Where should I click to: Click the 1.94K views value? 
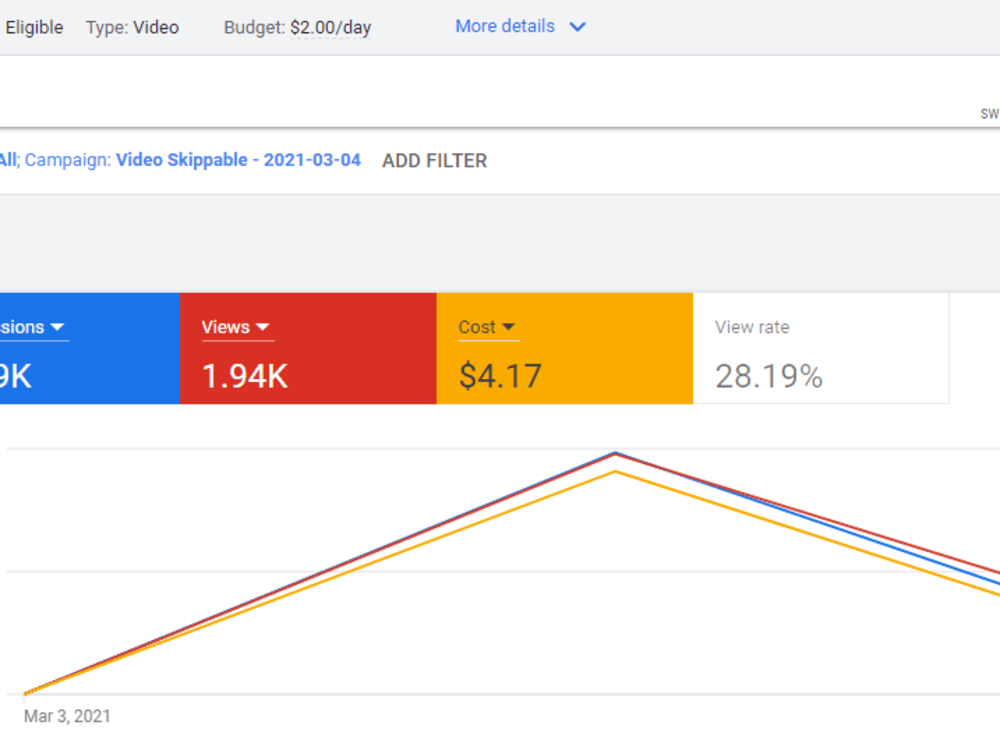245,376
